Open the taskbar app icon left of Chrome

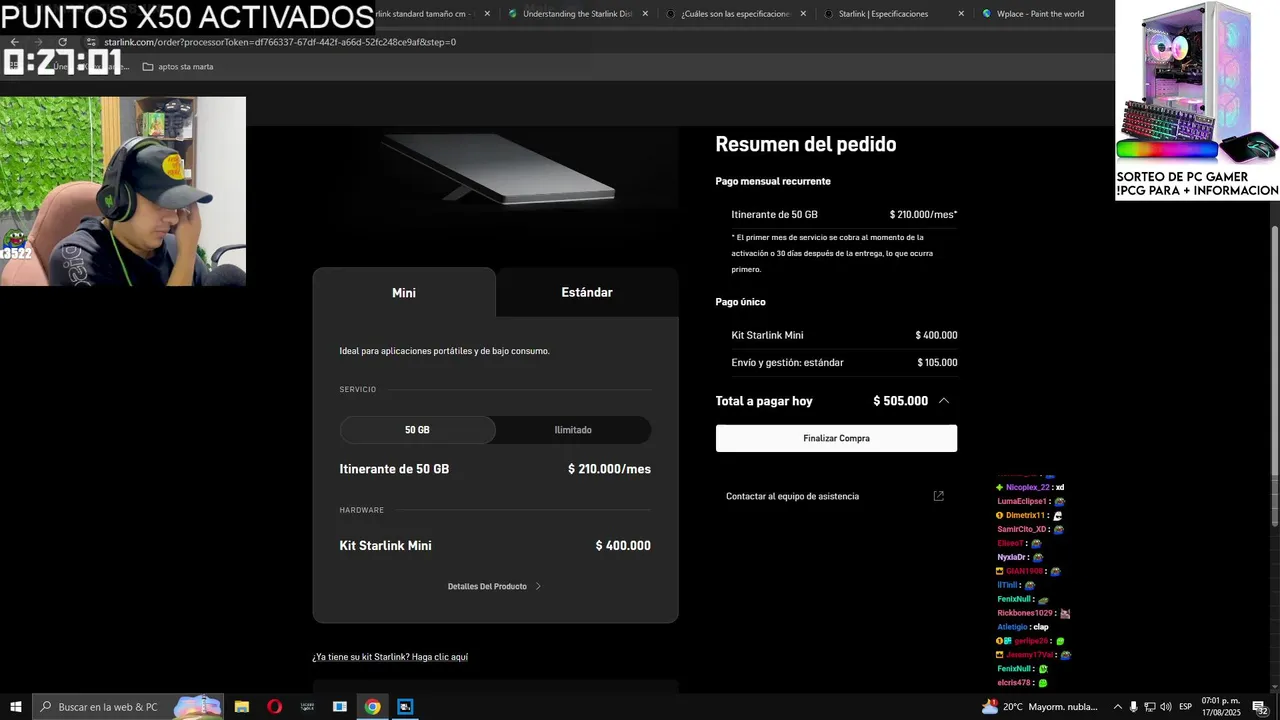pos(340,707)
